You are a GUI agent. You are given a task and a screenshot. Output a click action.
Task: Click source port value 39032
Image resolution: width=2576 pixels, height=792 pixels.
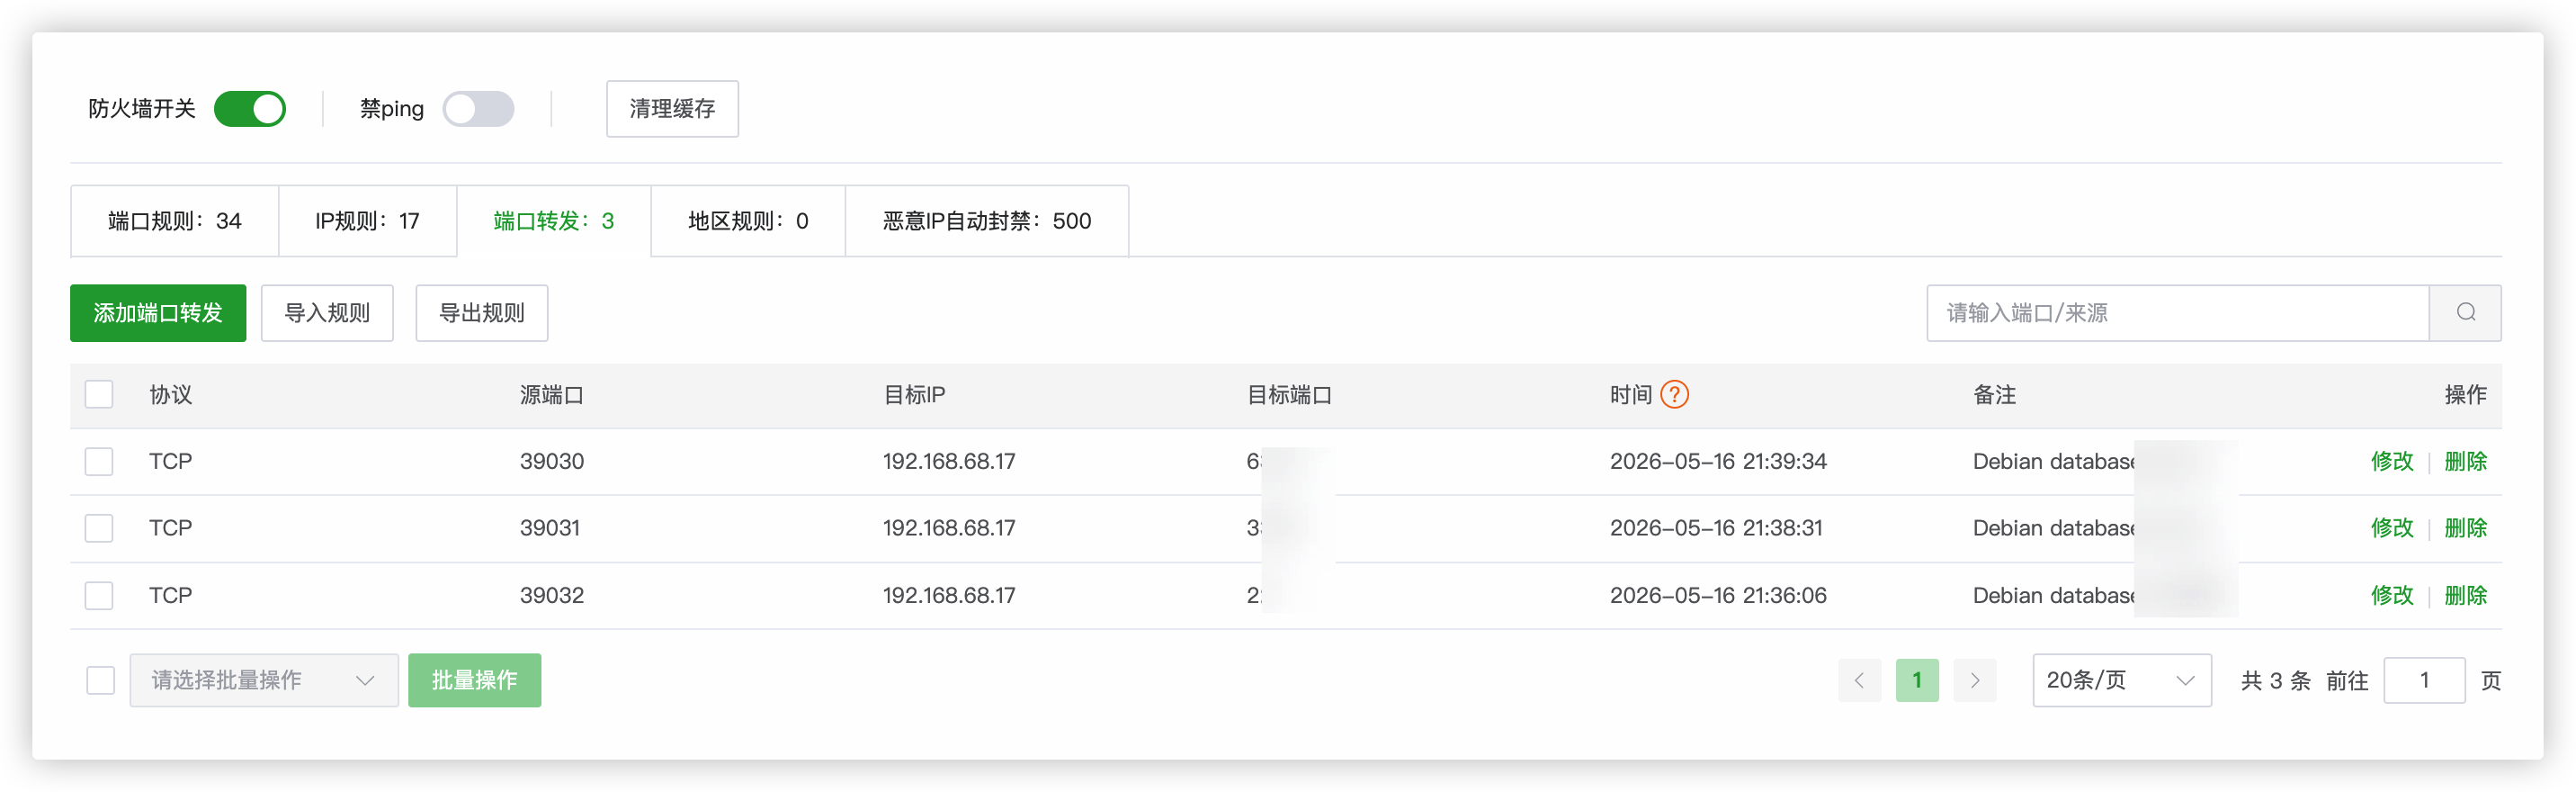coord(552,596)
